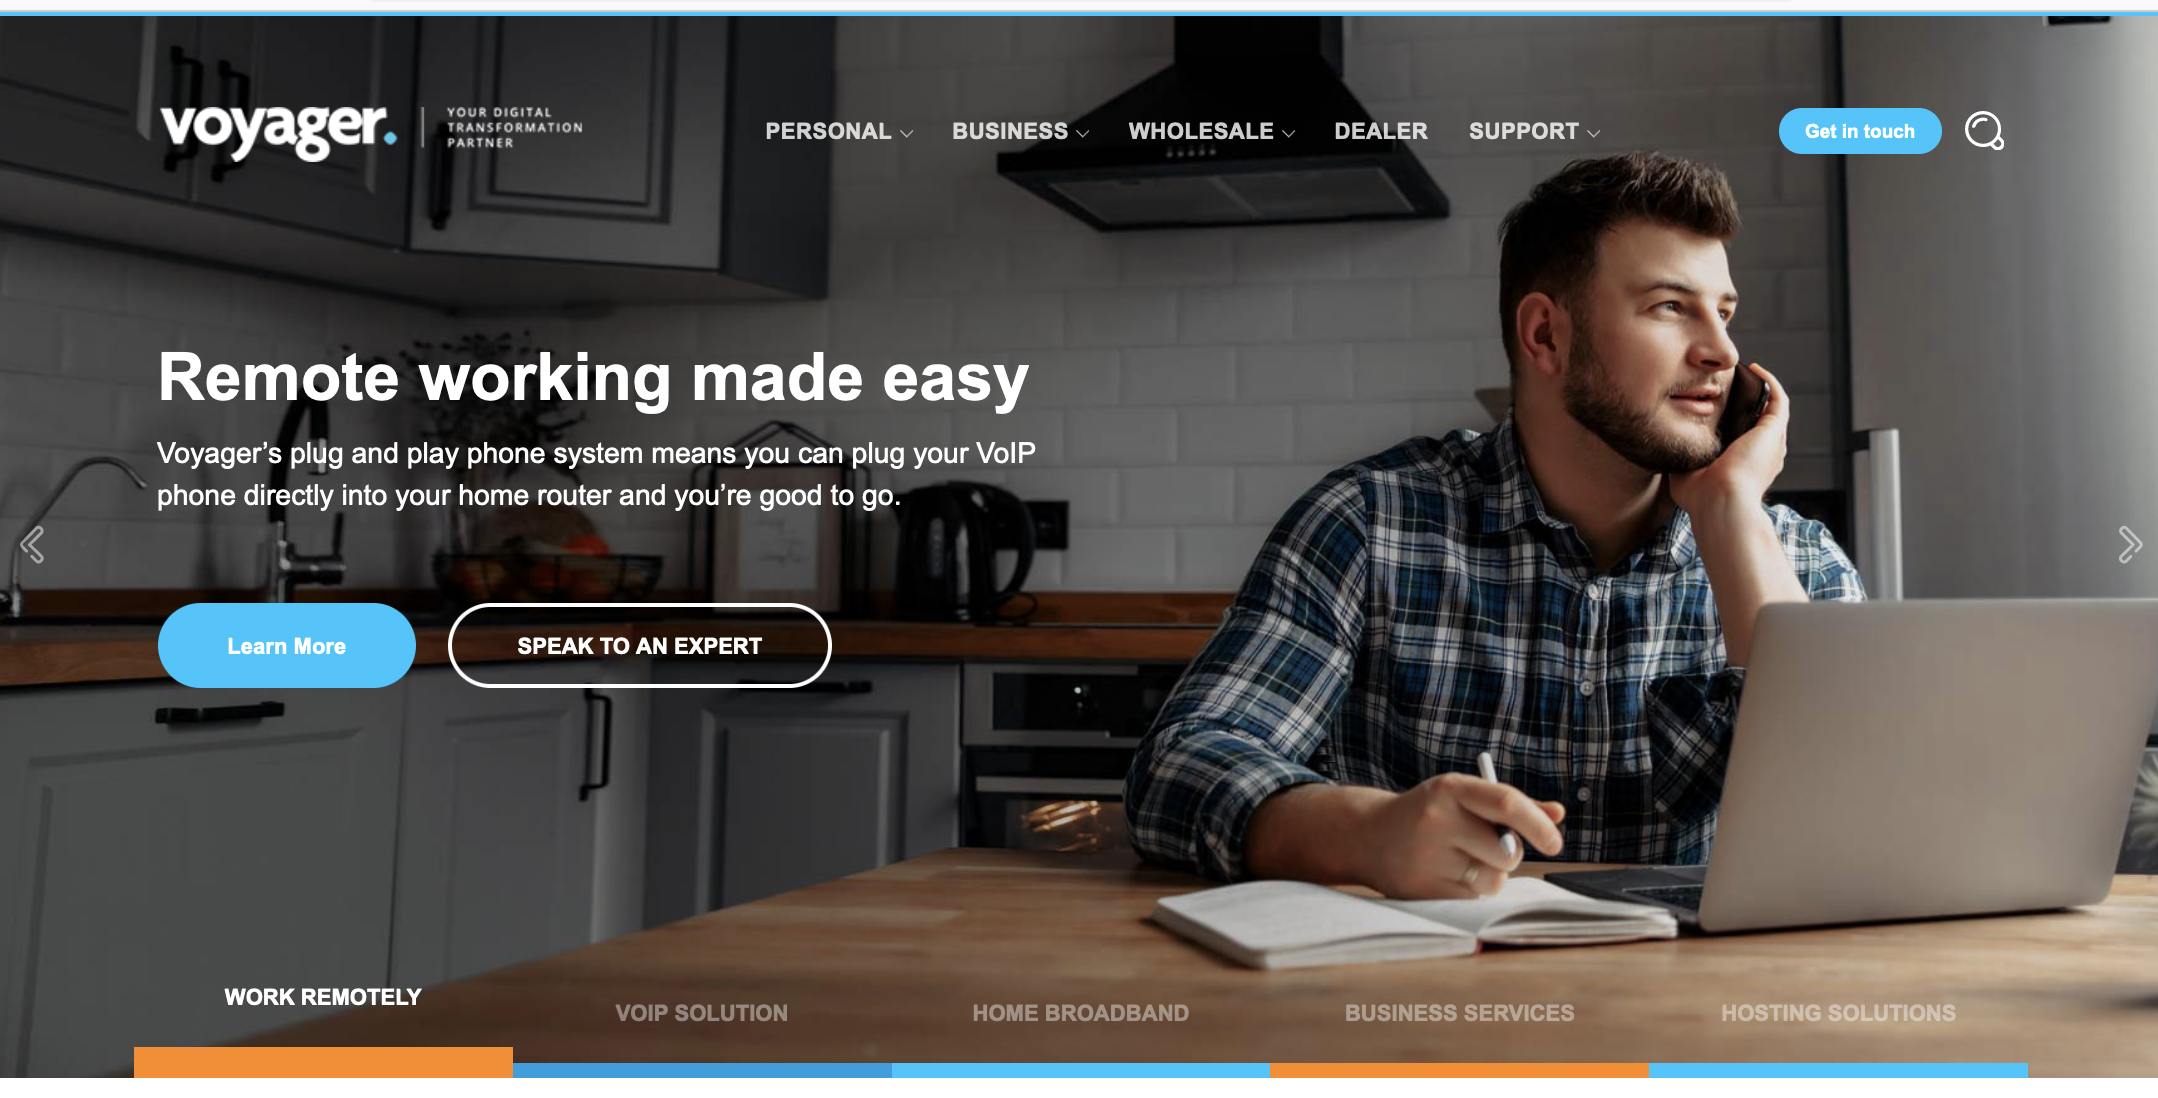Expand the Support menu chevron
The width and height of the screenshot is (2158, 1098).
[1593, 133]
